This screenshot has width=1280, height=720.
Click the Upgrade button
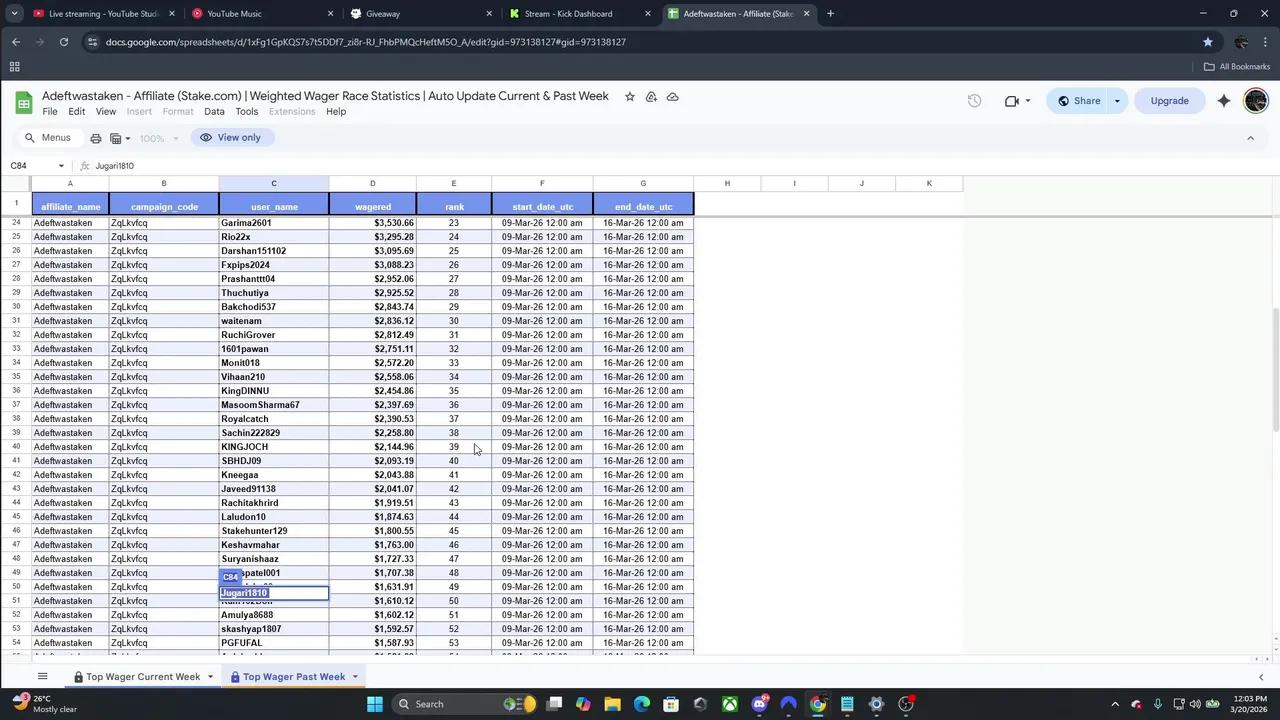pos(1169,101)
